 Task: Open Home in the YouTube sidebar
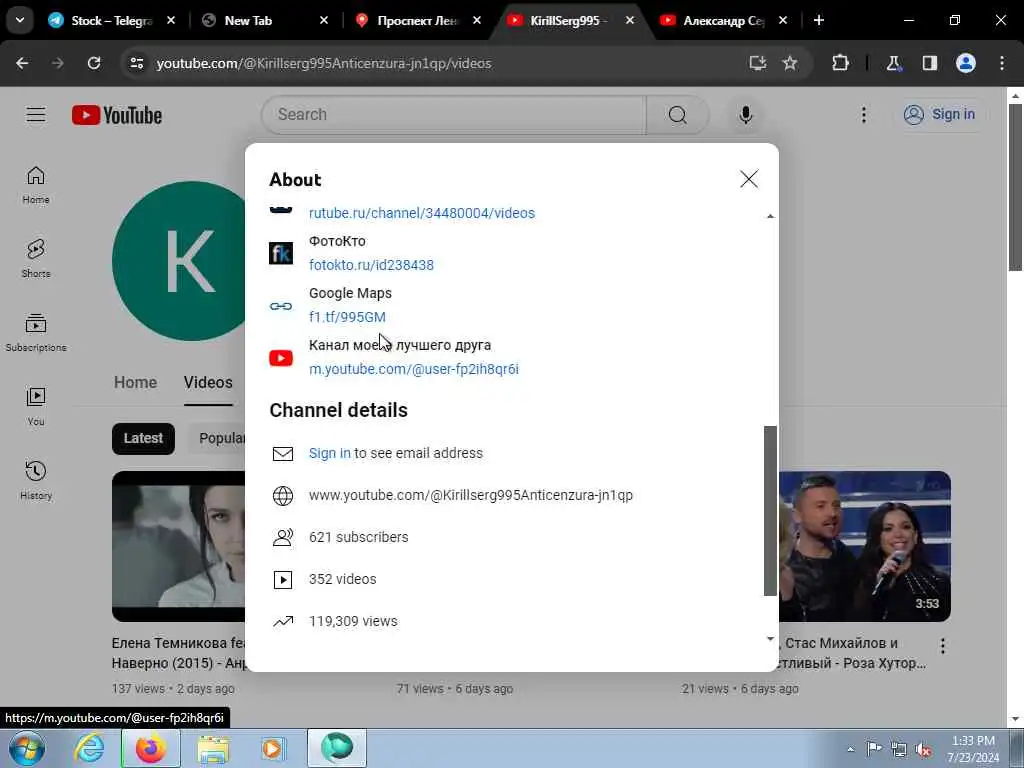(x=36, y=185)
